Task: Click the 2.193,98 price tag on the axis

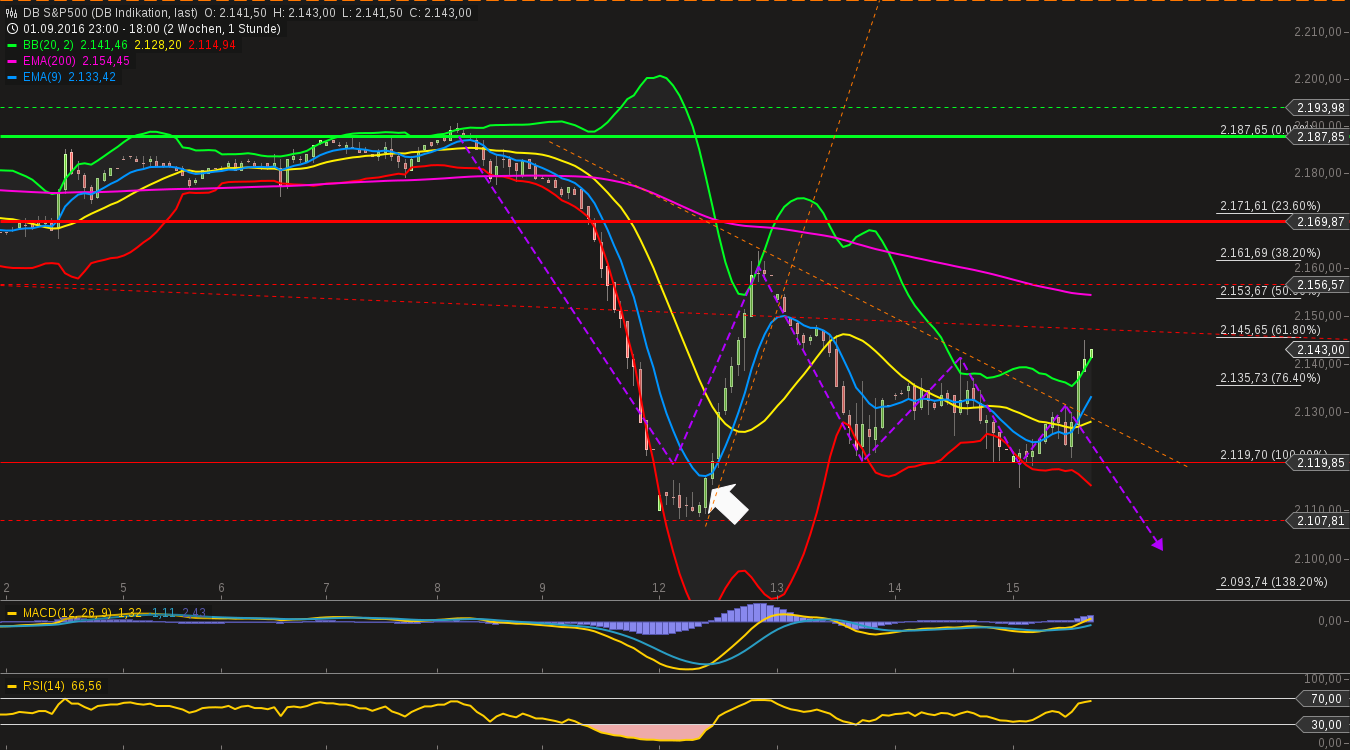Action: click(x=1315, y=108)
